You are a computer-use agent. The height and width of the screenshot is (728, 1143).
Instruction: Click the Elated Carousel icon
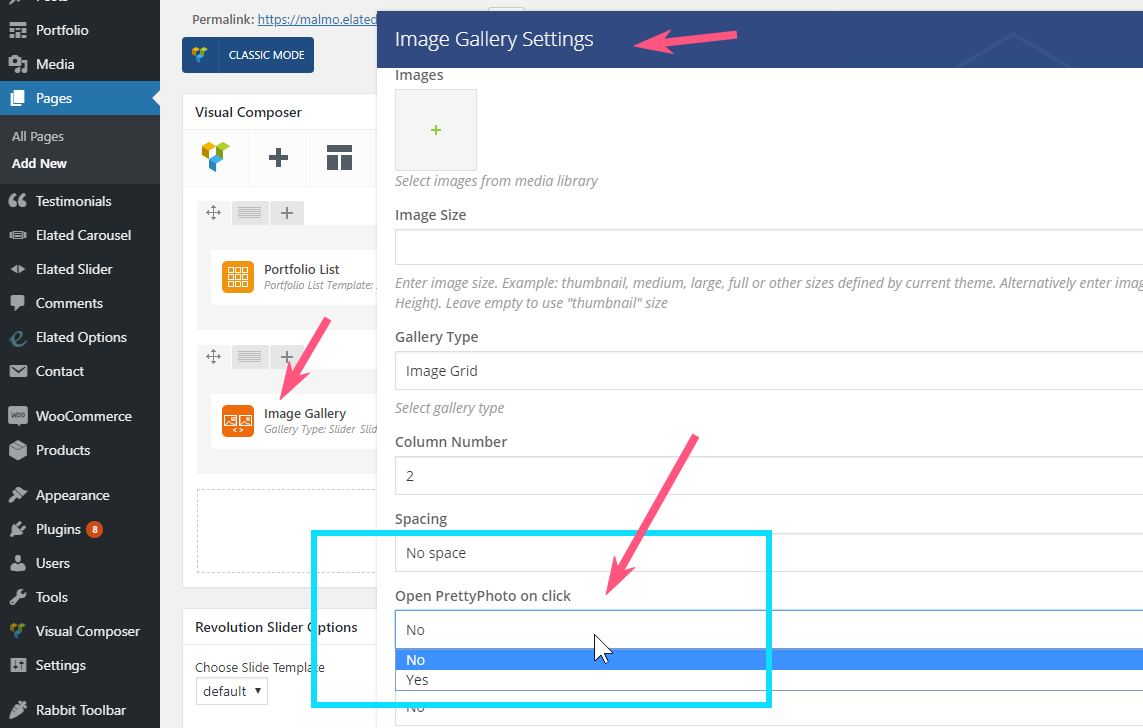pyautogui.click(x=17, y=235)
